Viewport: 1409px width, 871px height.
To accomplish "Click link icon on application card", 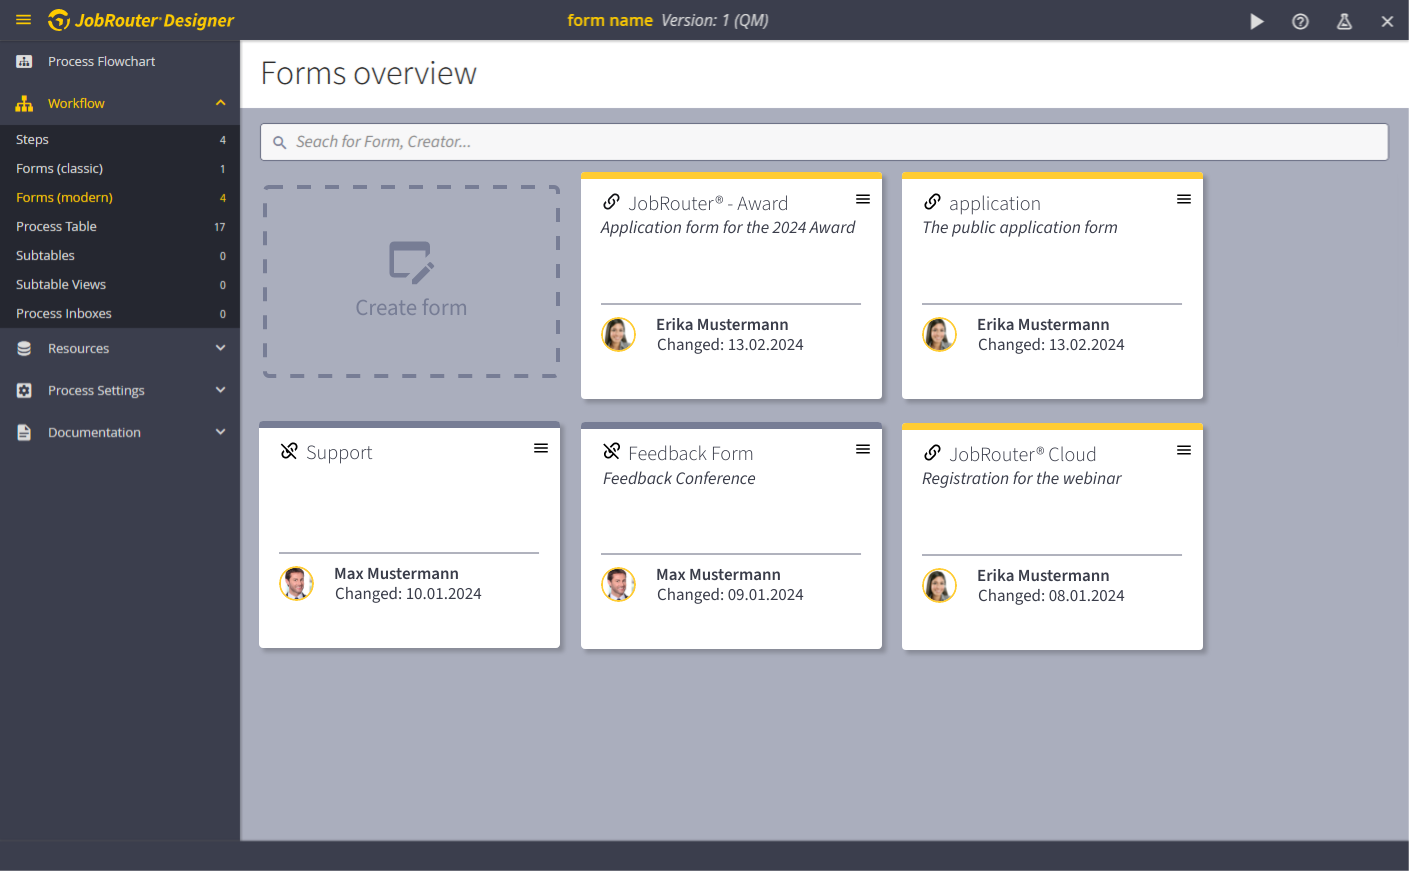I will pyautogui.click(x=932, y=202).
